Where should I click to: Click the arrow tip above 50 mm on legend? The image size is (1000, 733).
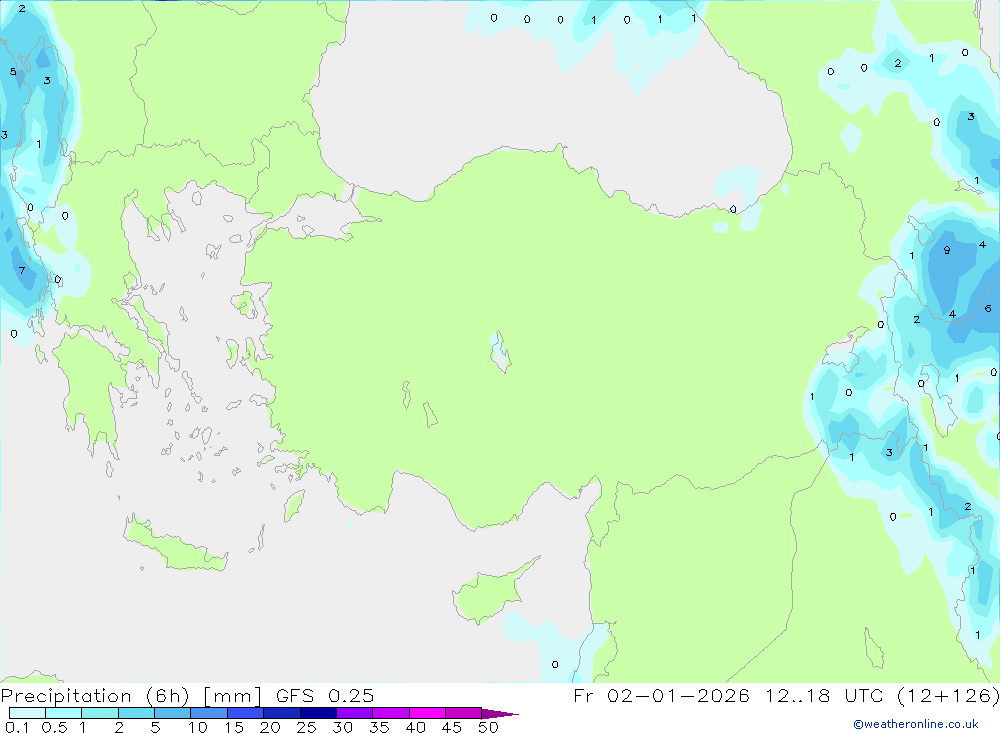[x=501, y=714]
